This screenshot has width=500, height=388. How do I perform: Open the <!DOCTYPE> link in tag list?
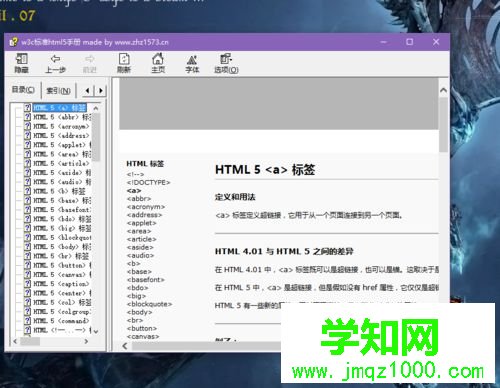pyautogui.click(x=148, y=182)
